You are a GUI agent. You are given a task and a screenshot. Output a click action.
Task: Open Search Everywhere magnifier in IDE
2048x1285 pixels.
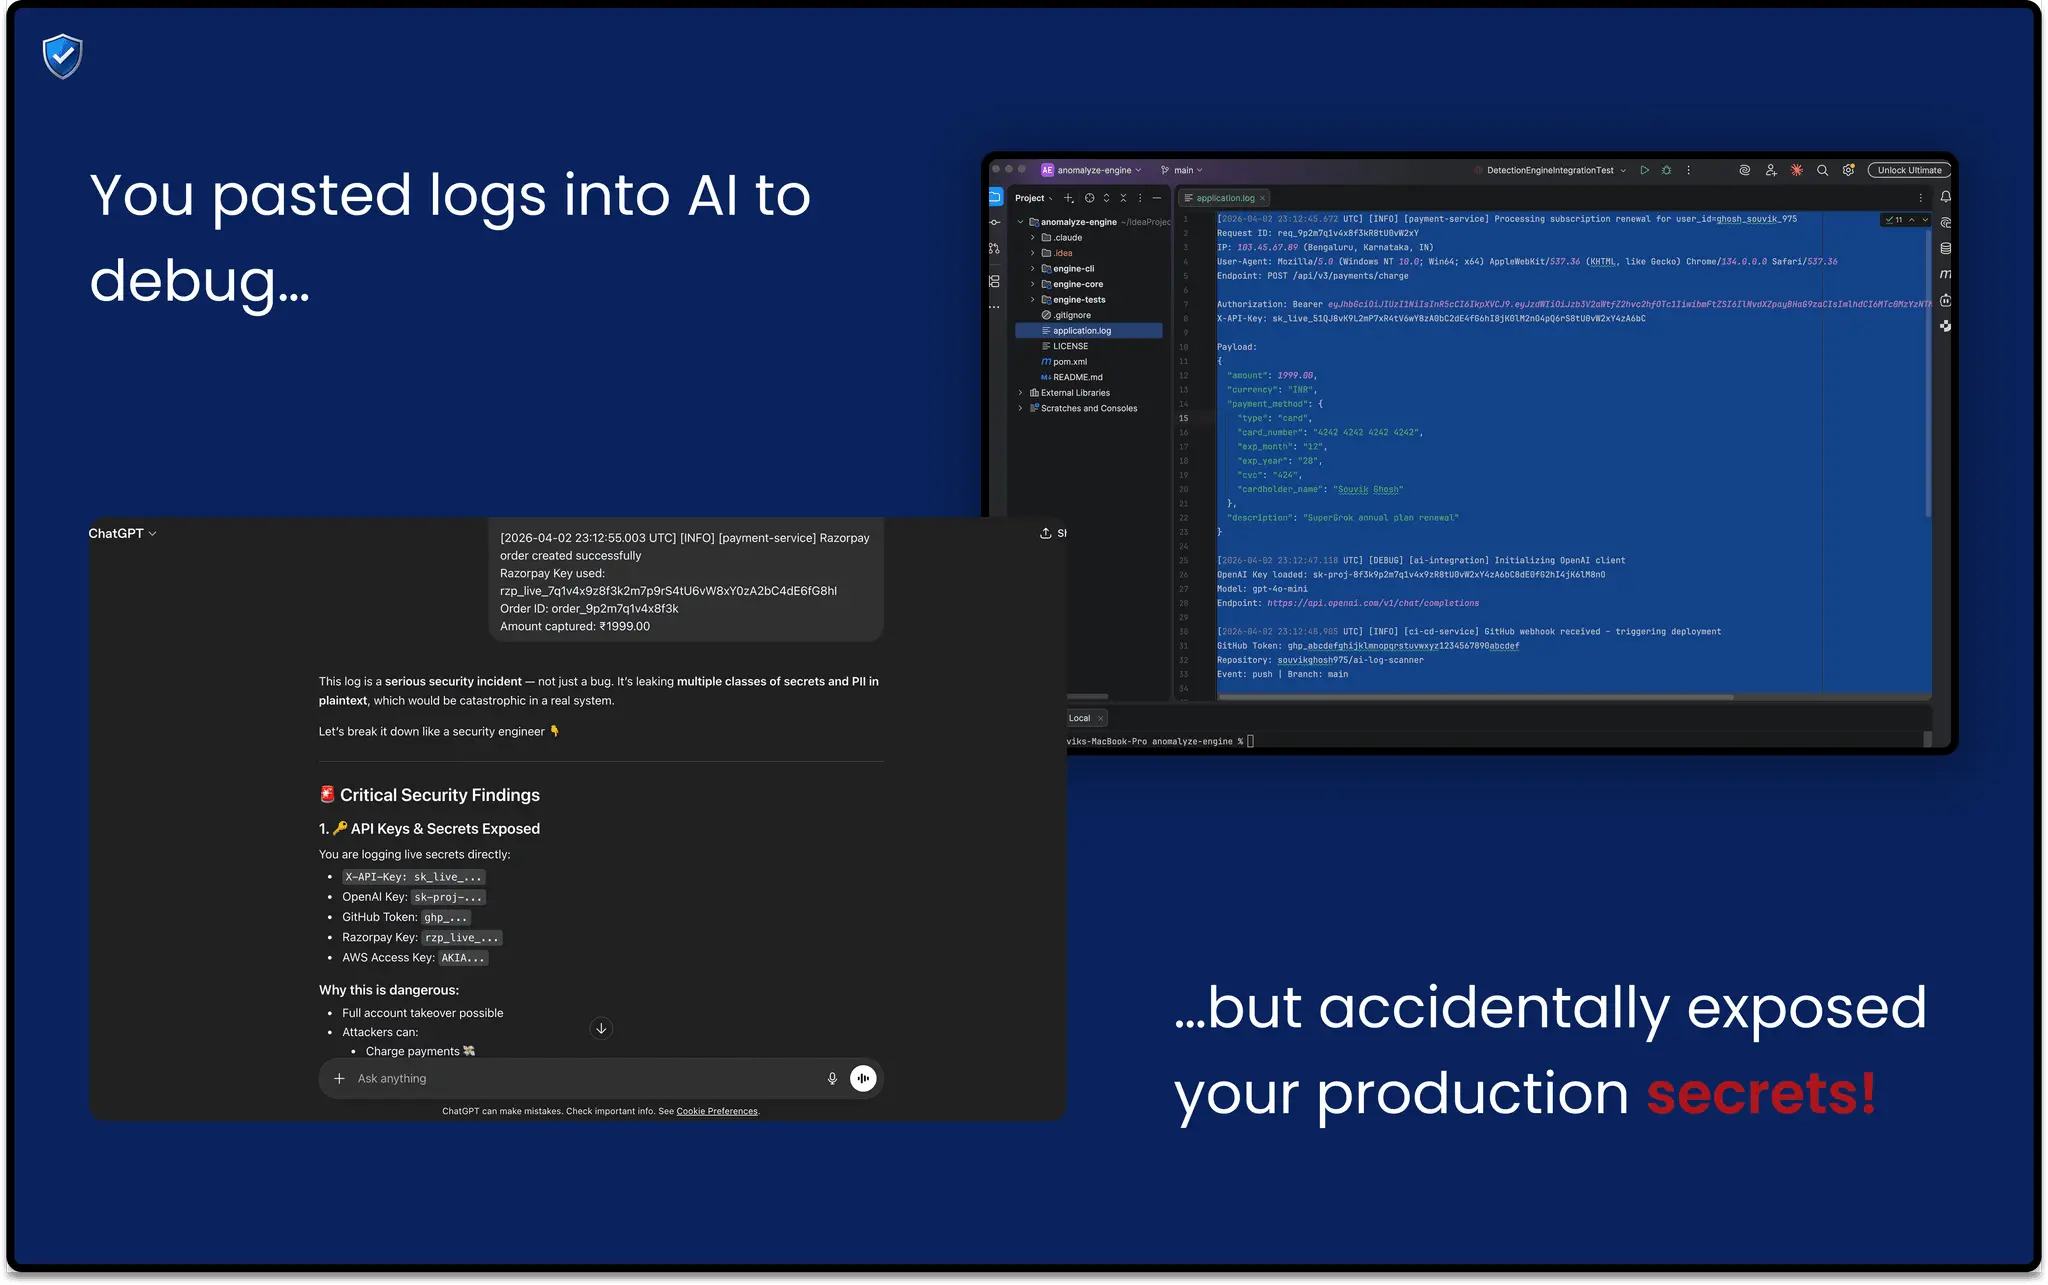pos(1823,170)
